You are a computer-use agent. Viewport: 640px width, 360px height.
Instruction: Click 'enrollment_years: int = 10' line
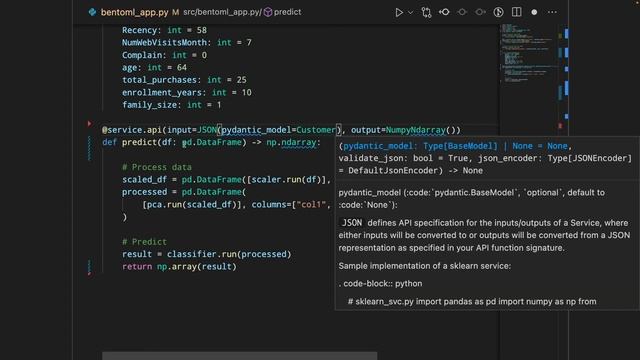pyautogui.click(x=187, y=93)
